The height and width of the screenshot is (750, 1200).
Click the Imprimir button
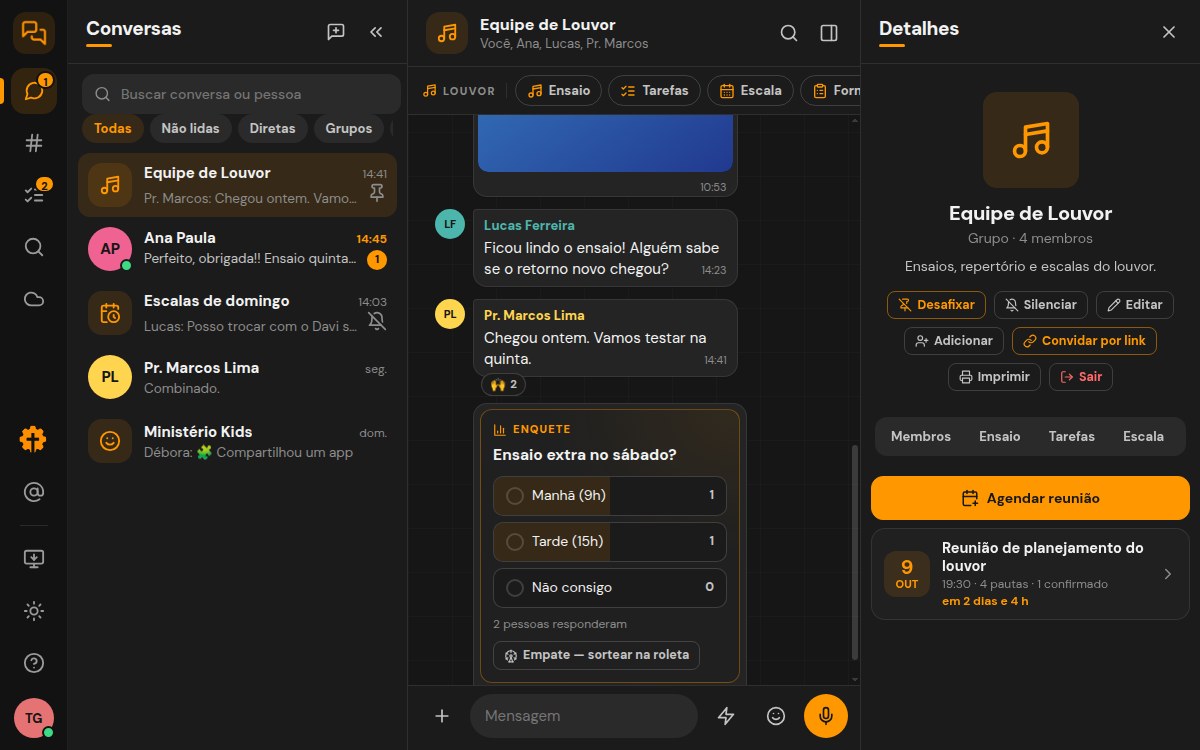pyautogui.click(x=995, y=376)
